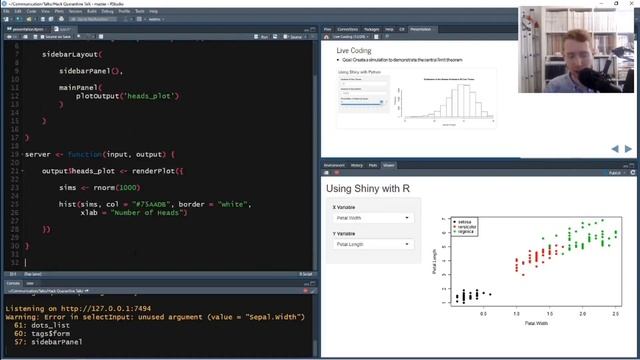The width and height of the screenshot is (640, 360).
Task: Open the Source button dropdown arrow
Action: [x=305, y=37]
